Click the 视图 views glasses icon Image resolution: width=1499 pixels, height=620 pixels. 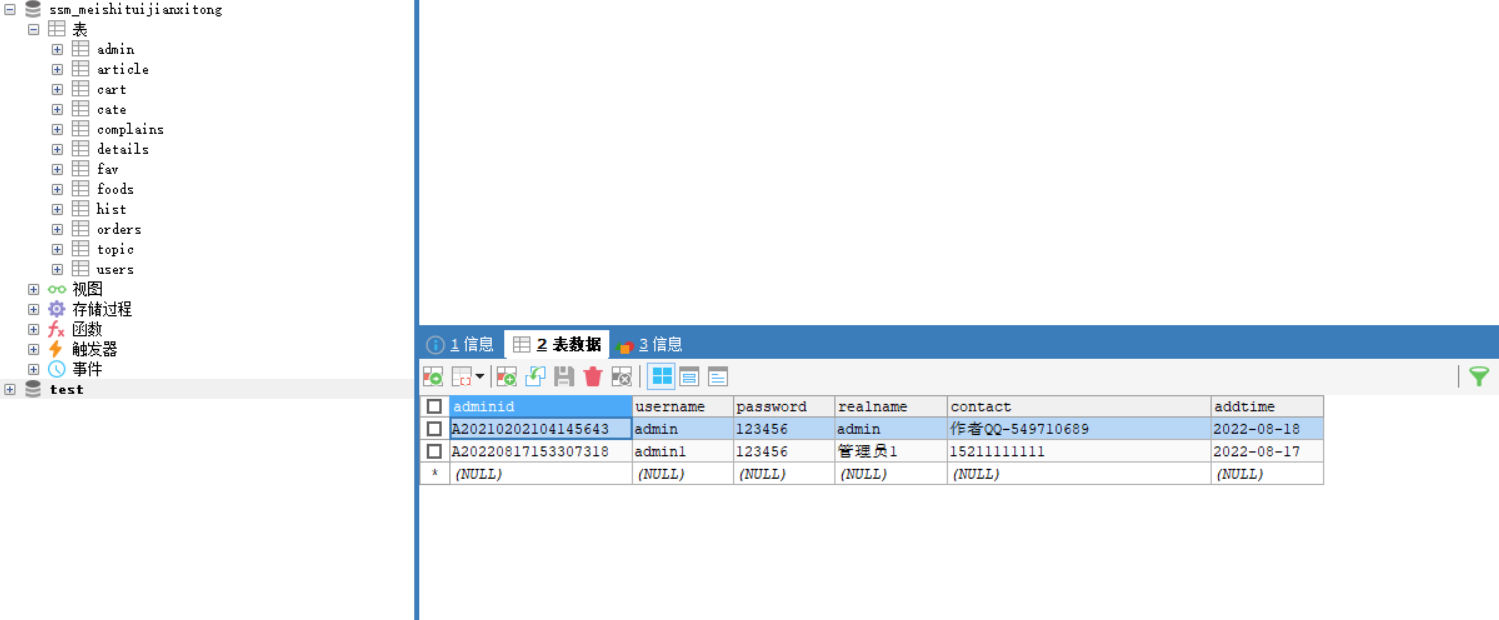coord(57,289)
